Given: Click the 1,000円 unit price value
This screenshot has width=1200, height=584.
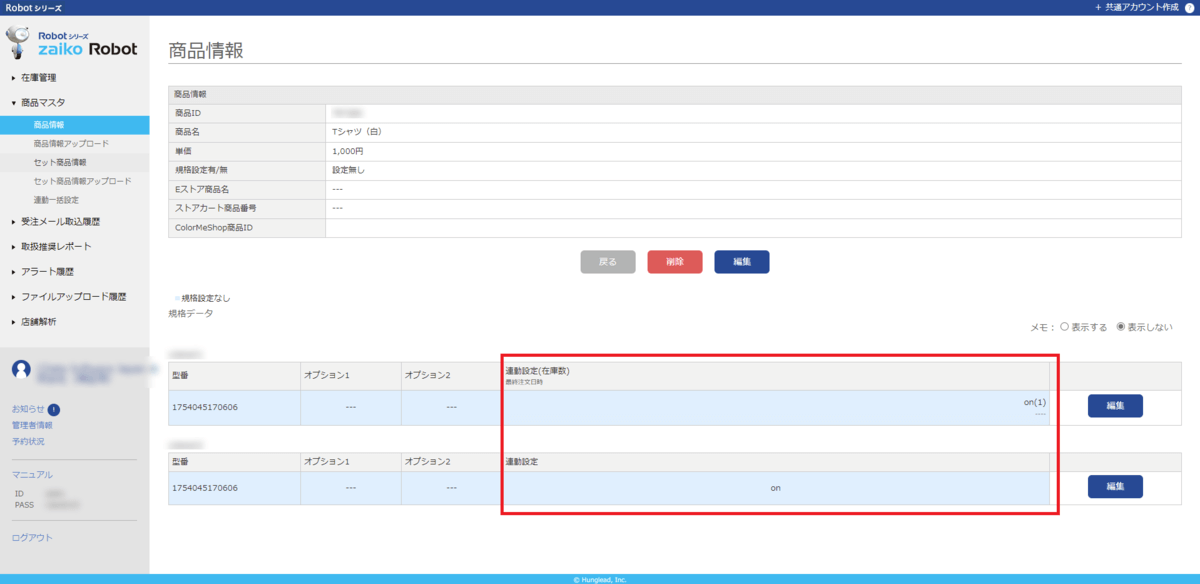Looking at the screenshot, I should [349, 151].
